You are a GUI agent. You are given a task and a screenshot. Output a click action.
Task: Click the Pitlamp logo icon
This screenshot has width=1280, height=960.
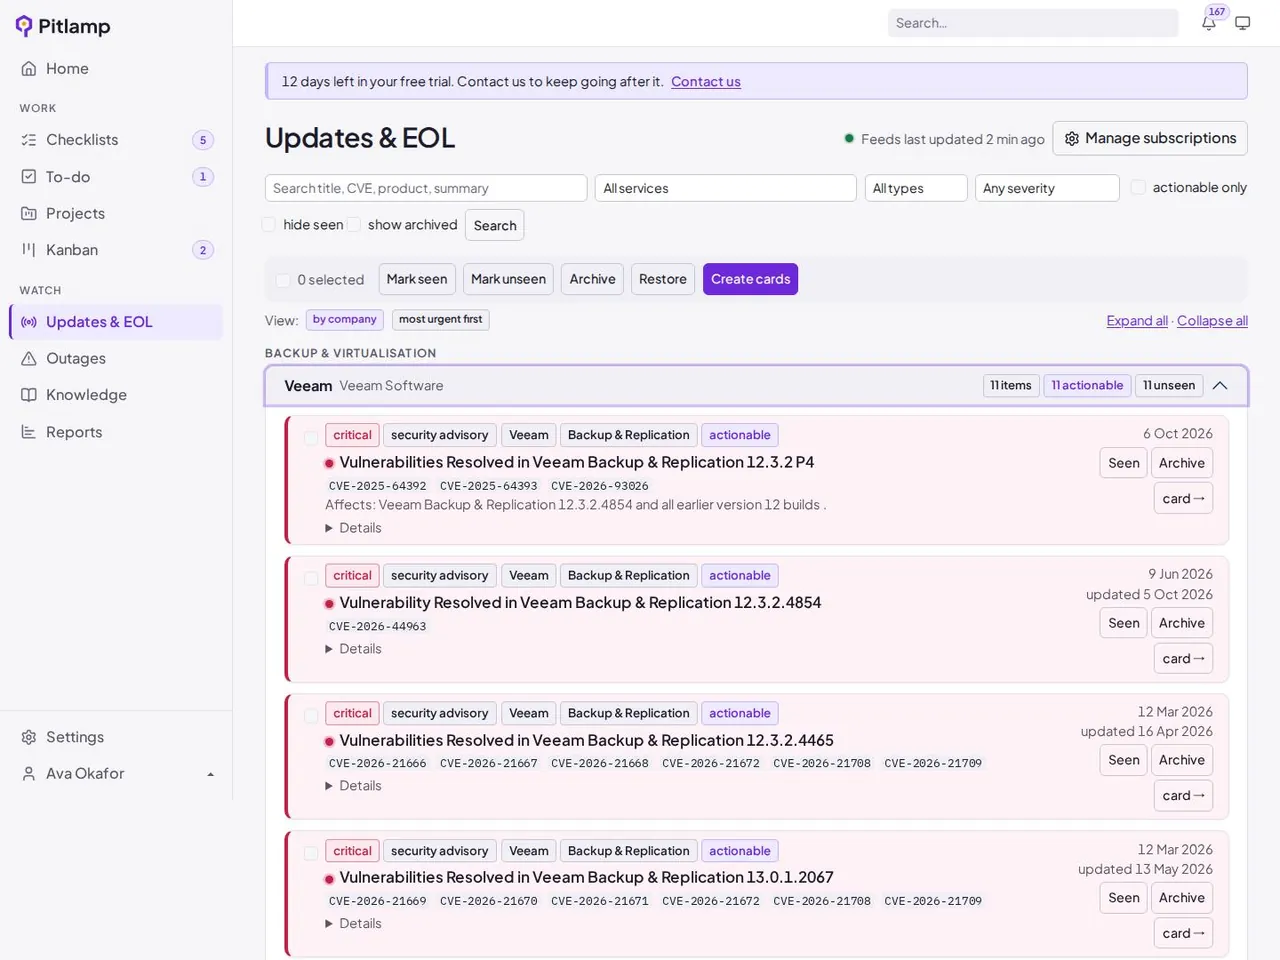(24, 26)
